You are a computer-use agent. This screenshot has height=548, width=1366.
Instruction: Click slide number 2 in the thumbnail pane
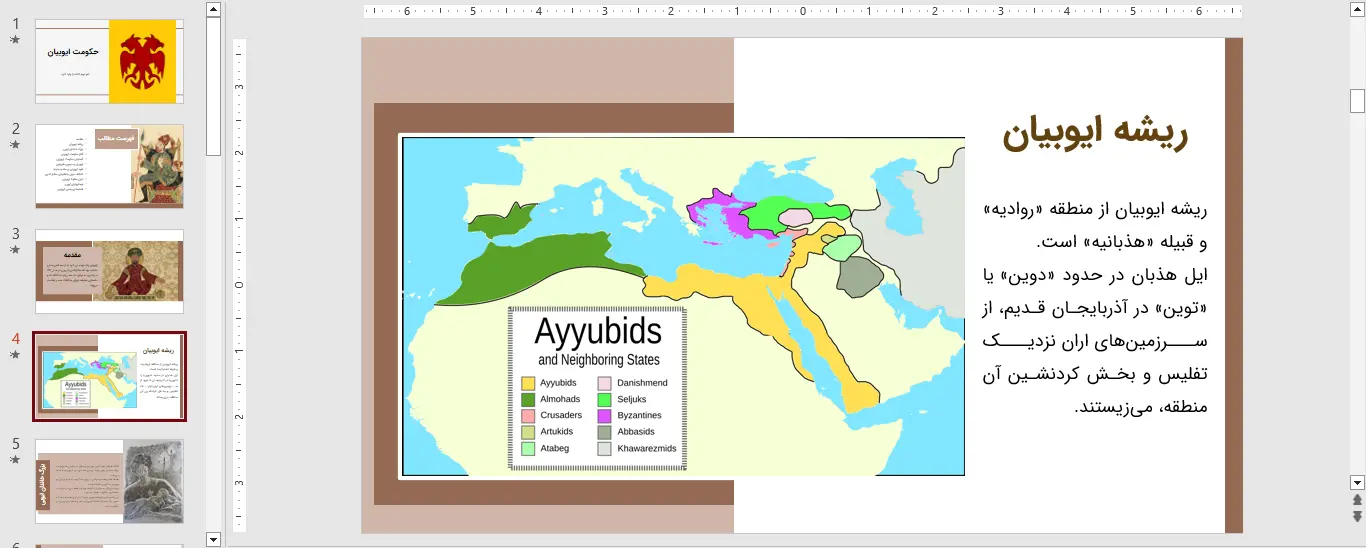click(15, 128)
